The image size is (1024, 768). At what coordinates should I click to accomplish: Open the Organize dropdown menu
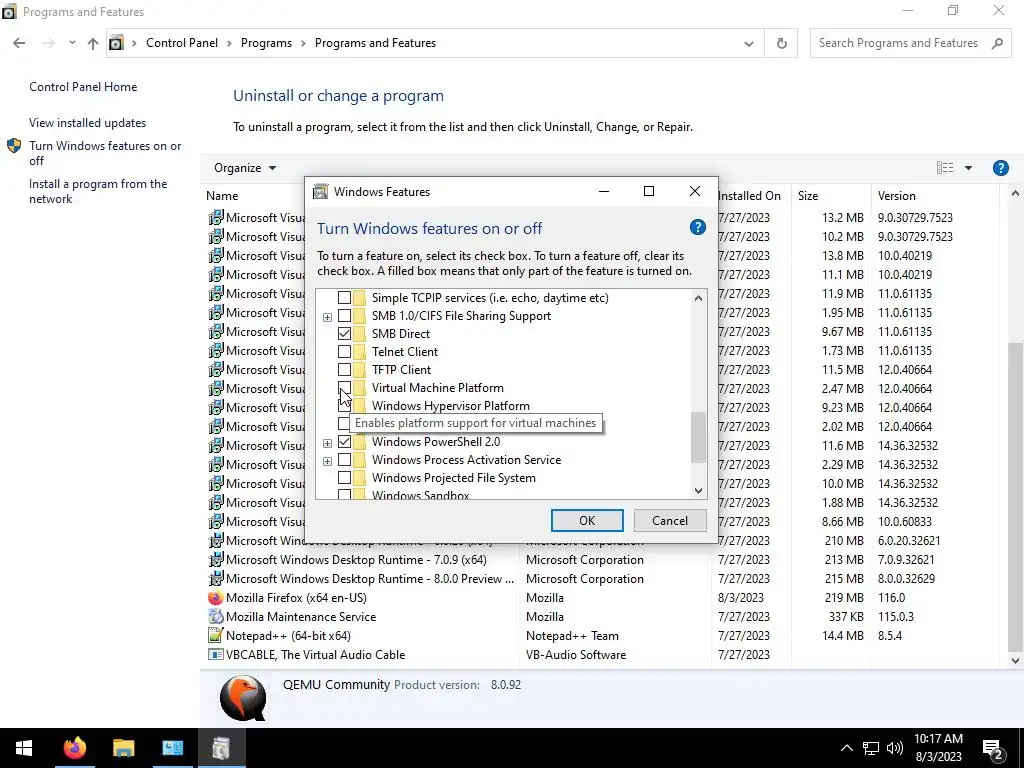(245, 168)
